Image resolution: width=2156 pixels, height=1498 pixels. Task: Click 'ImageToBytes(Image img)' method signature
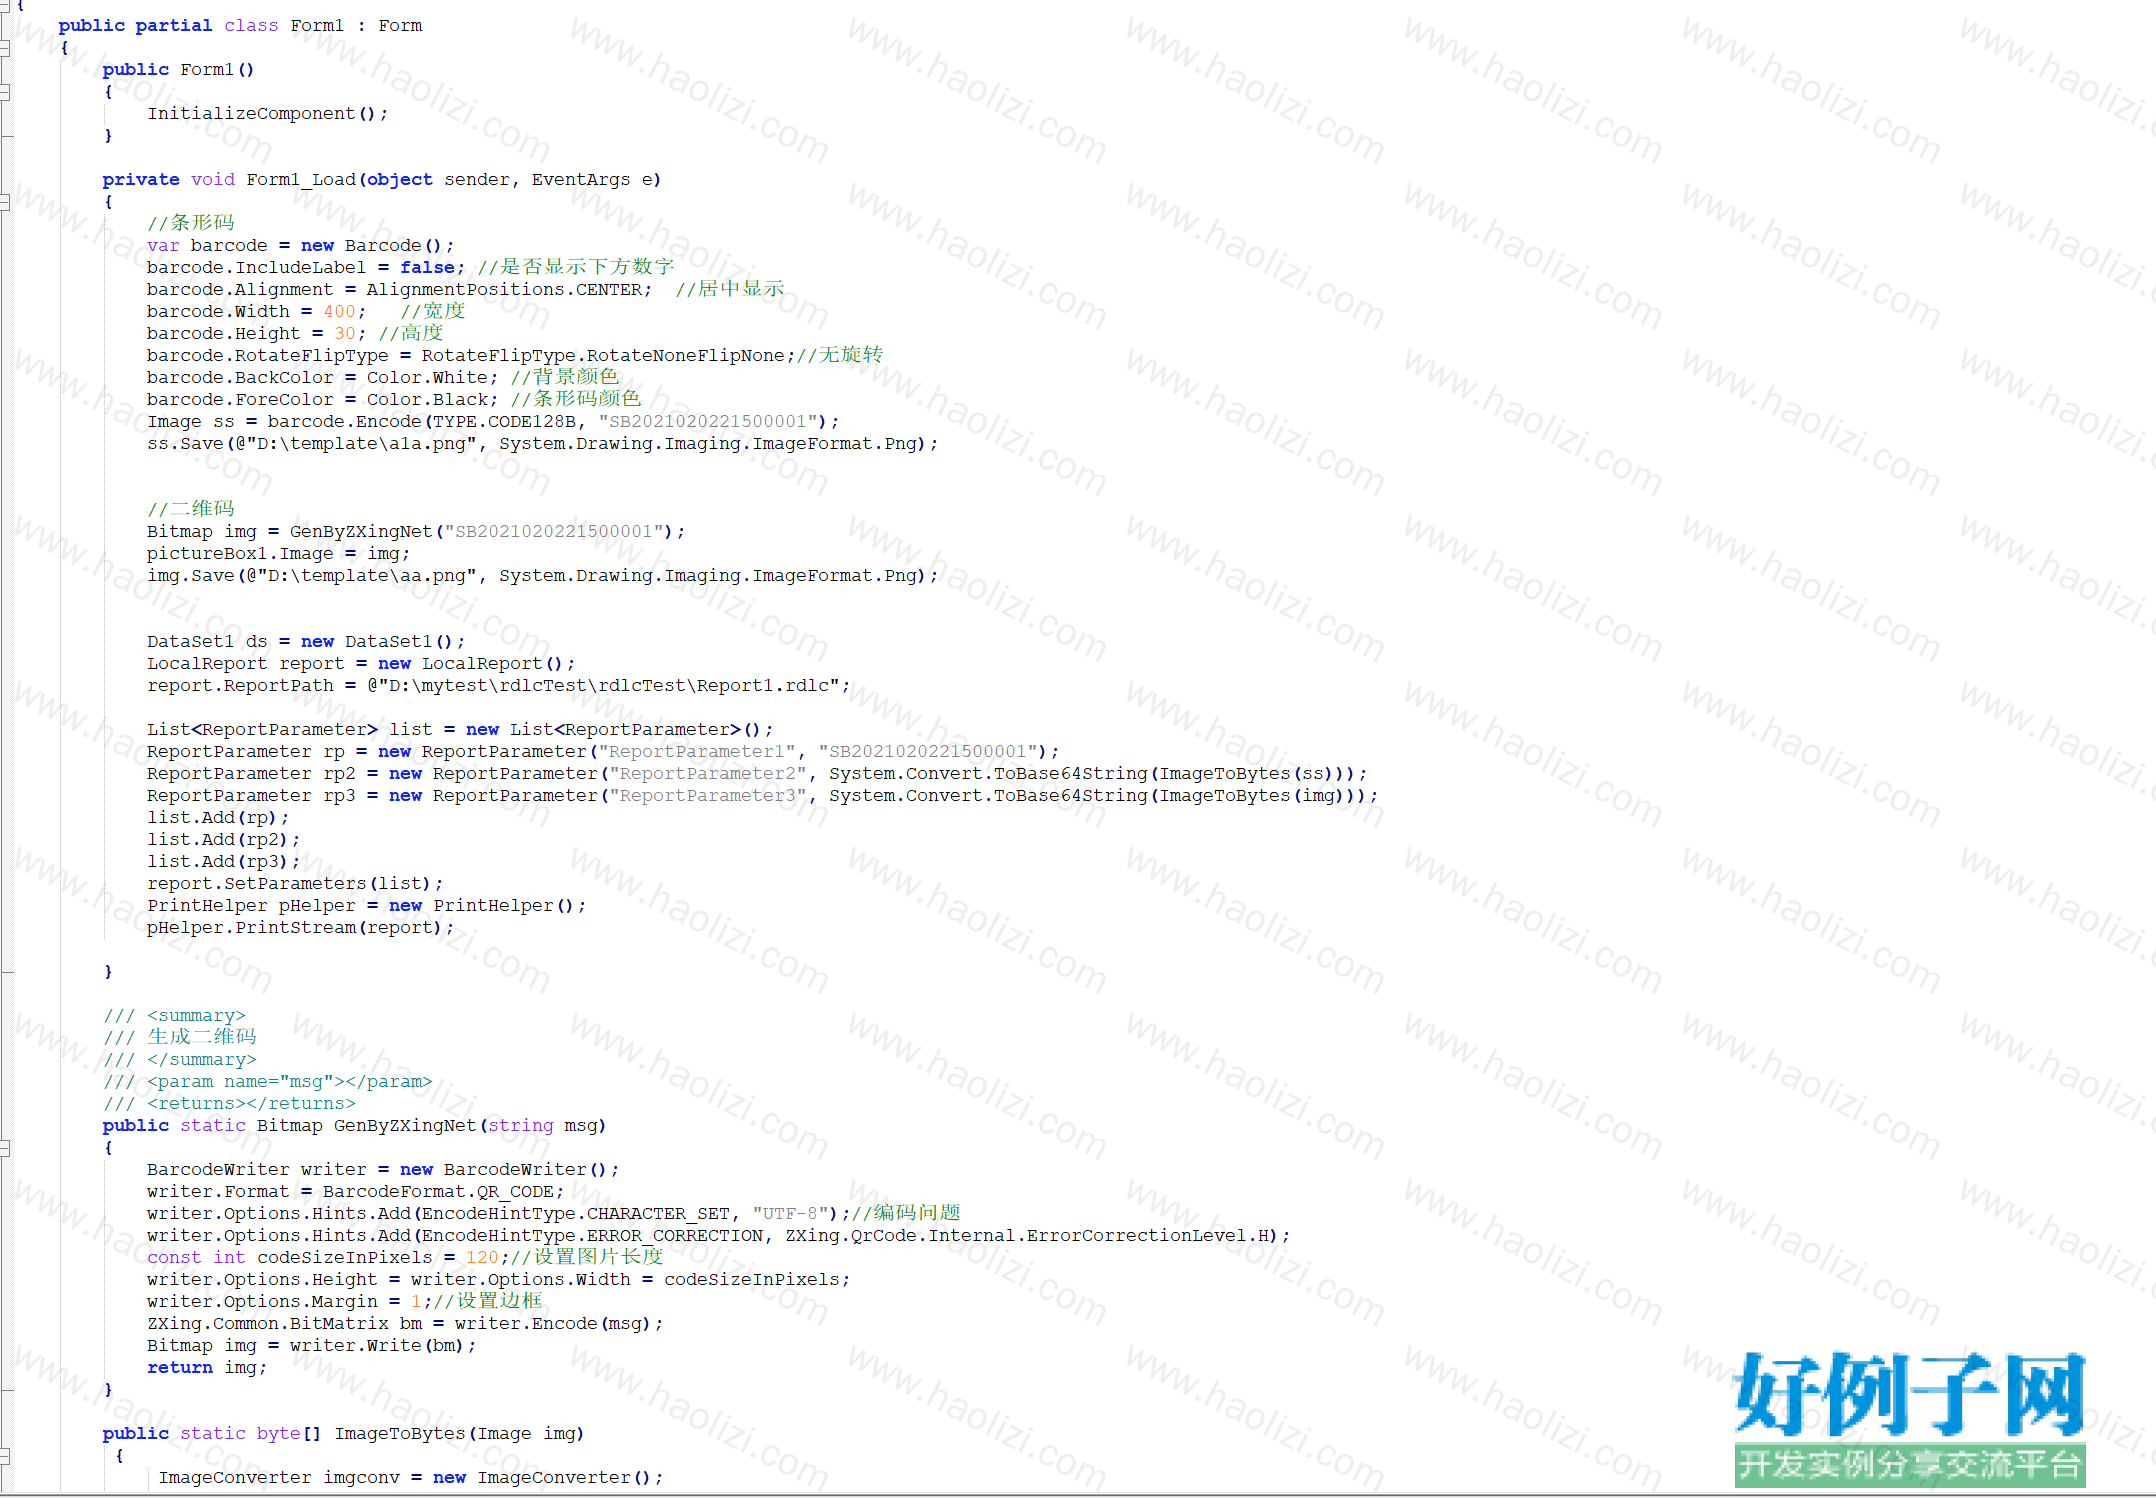tap(459, 1433)
